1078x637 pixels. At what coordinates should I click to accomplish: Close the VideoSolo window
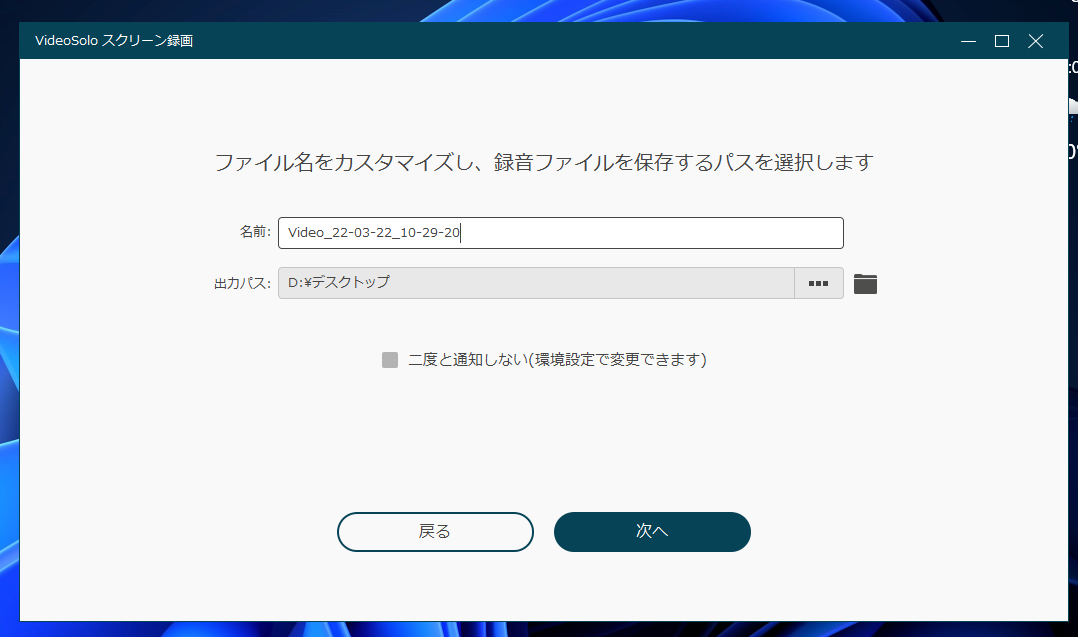tap(1035, 41)
